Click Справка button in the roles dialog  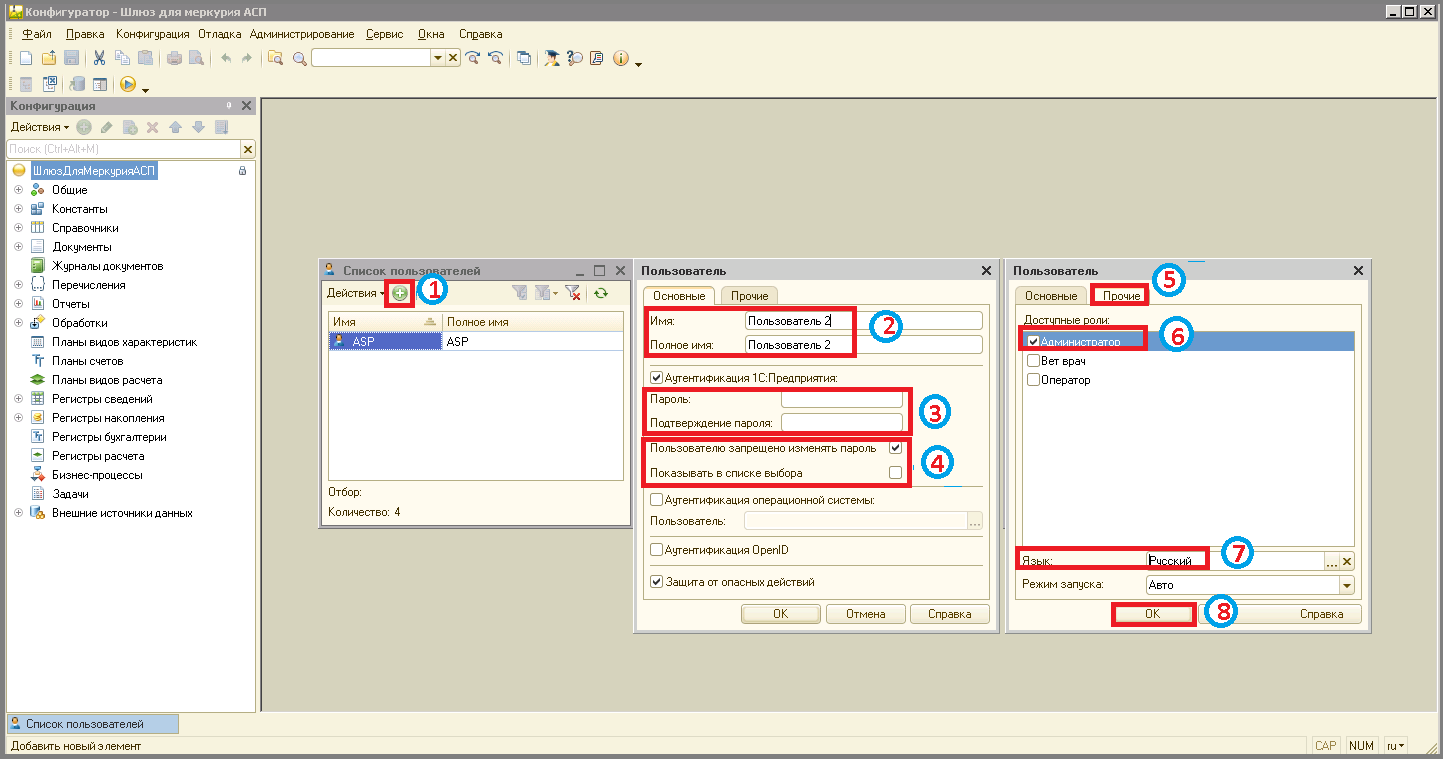1322,614
